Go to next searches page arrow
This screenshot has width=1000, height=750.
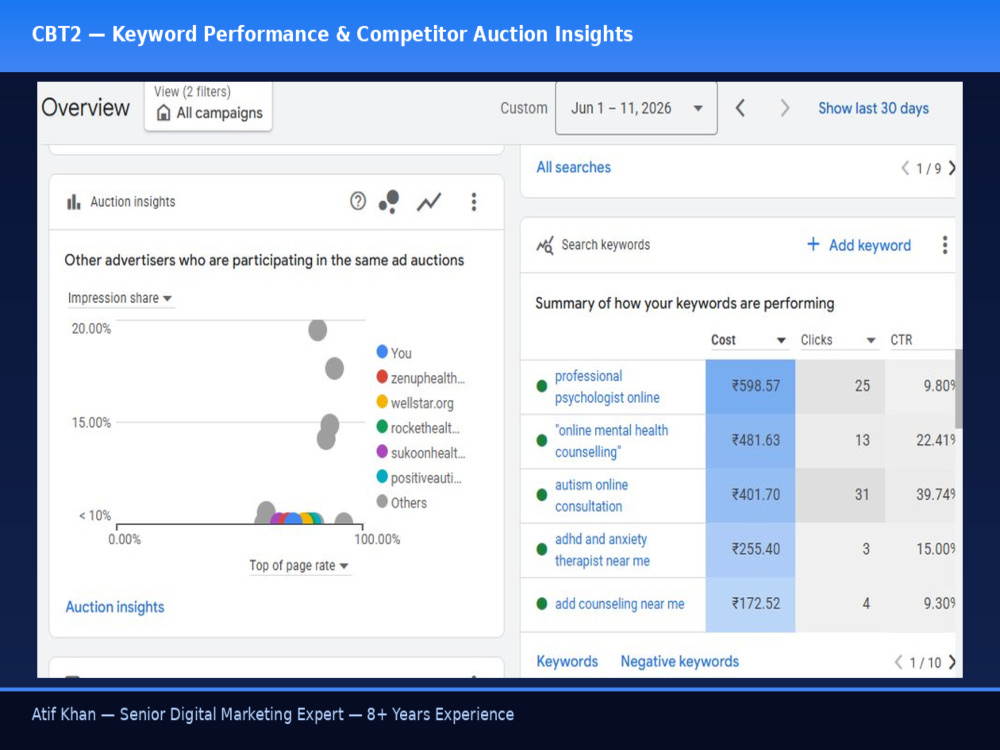pos(952,168)
